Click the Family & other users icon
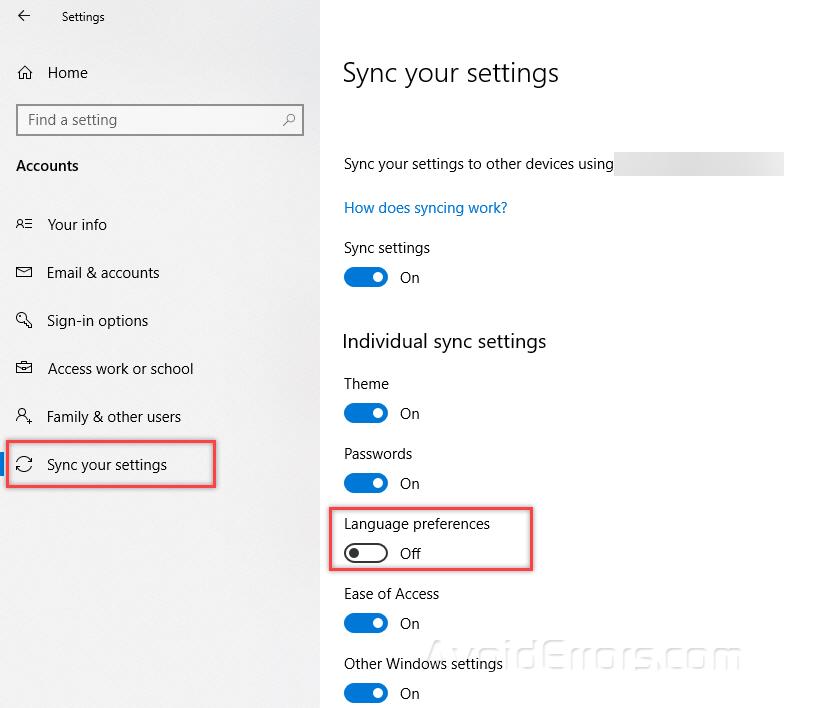814x708 pixels. click(x=25, y=416)
